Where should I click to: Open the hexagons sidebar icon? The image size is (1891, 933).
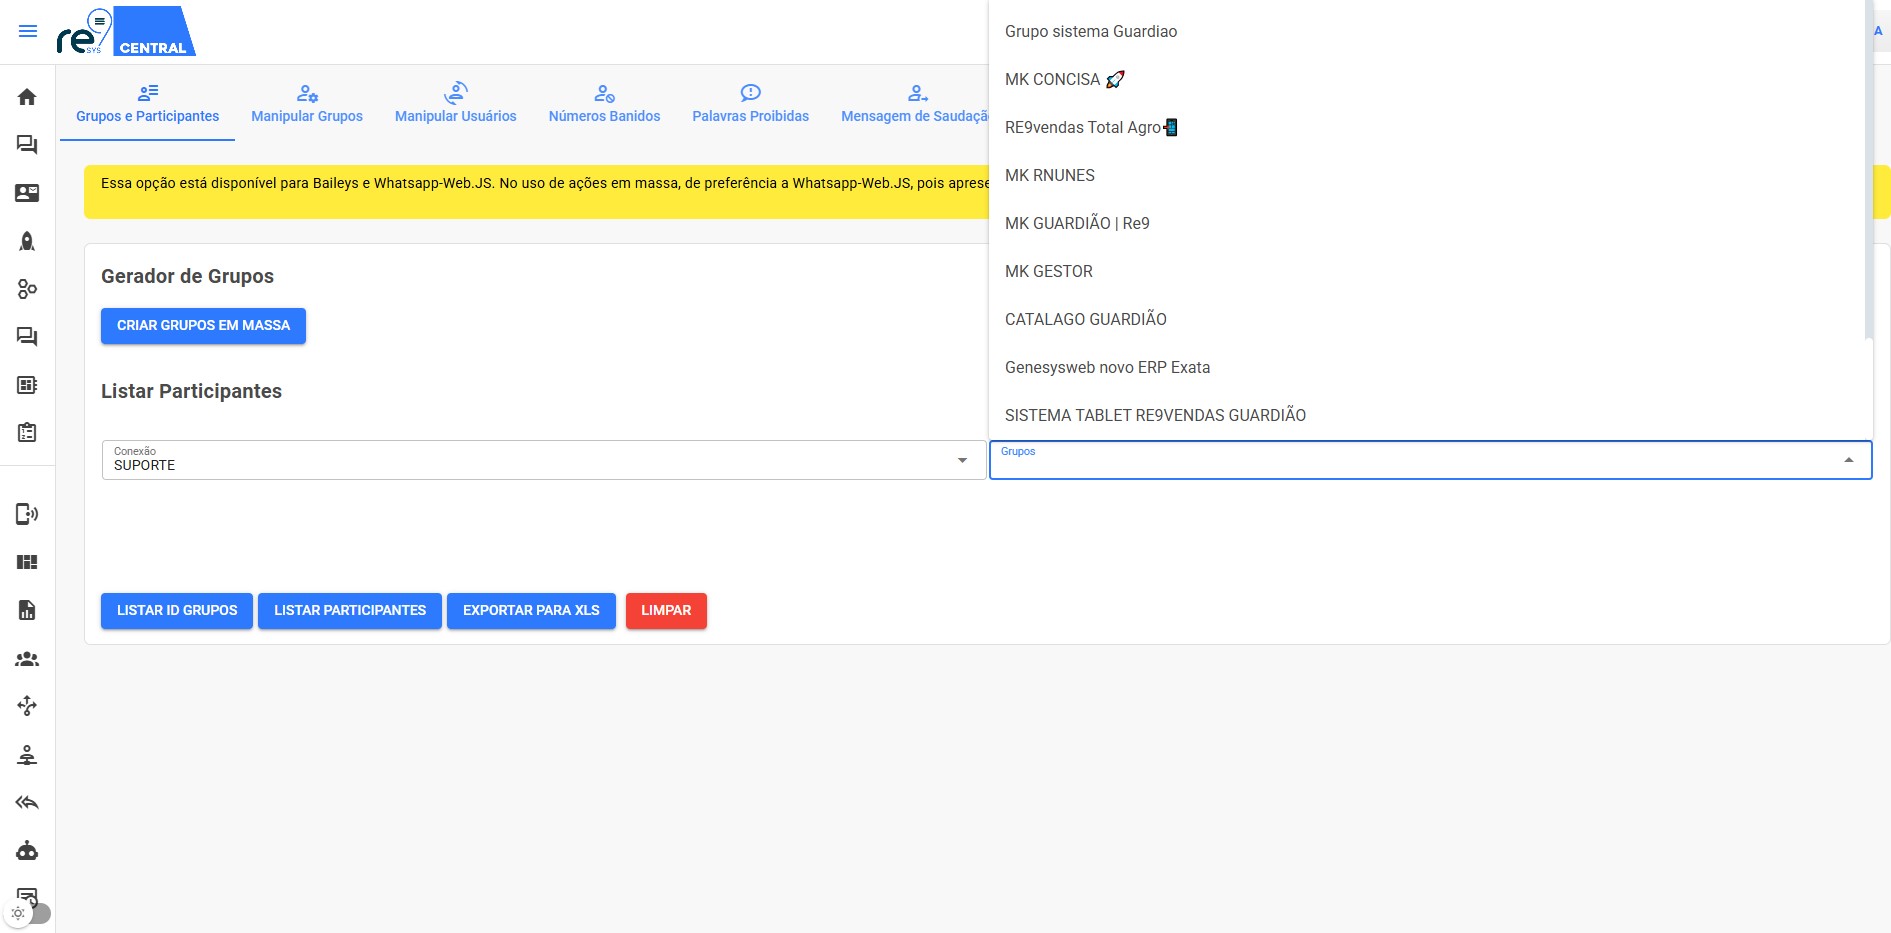pos(27,289)
